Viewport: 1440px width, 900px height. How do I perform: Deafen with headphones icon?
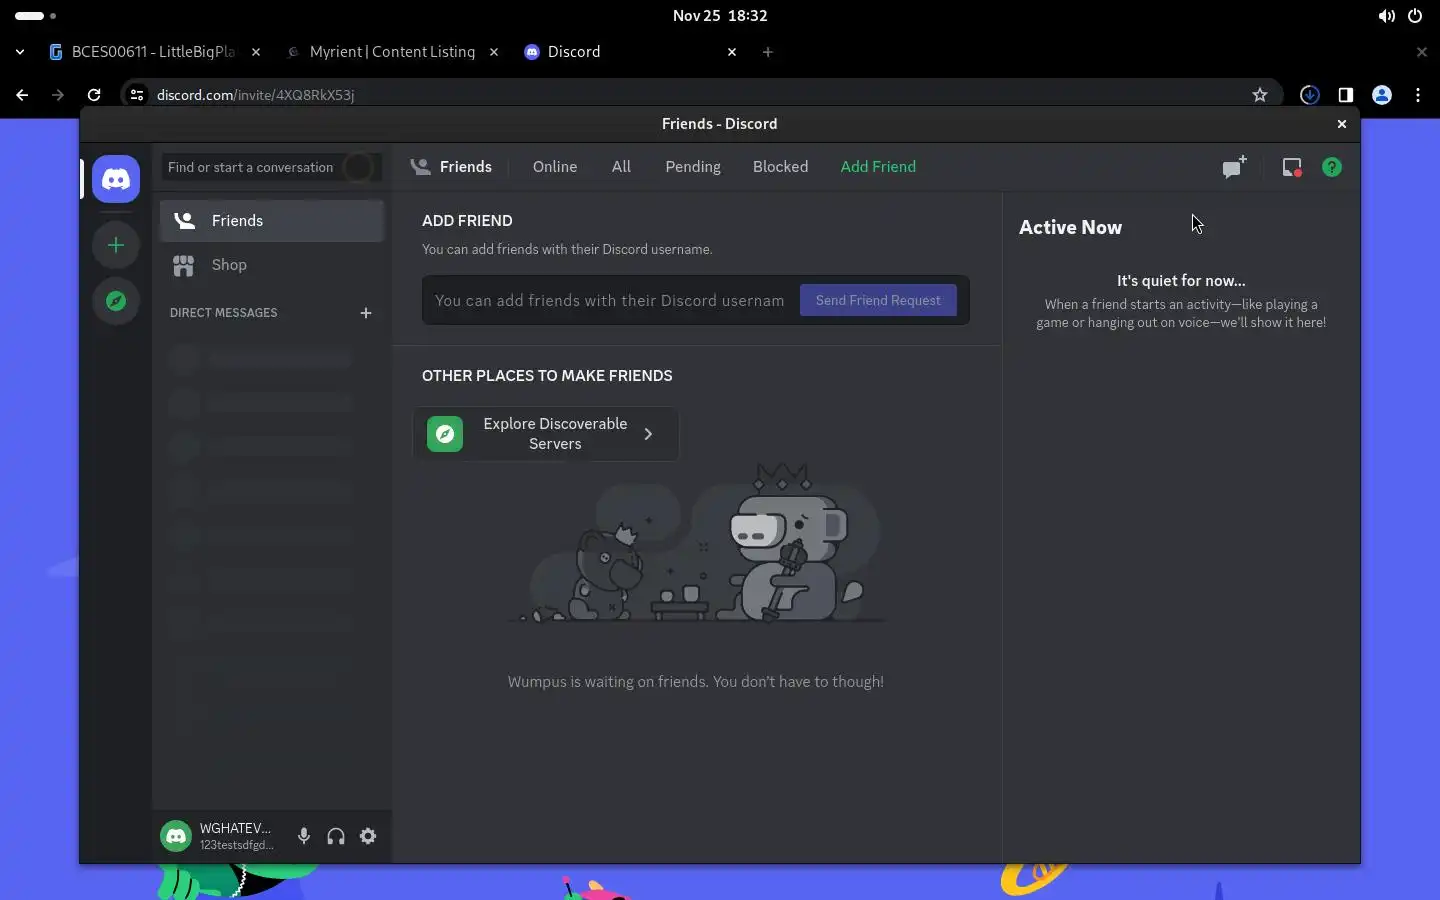[336, 836]
